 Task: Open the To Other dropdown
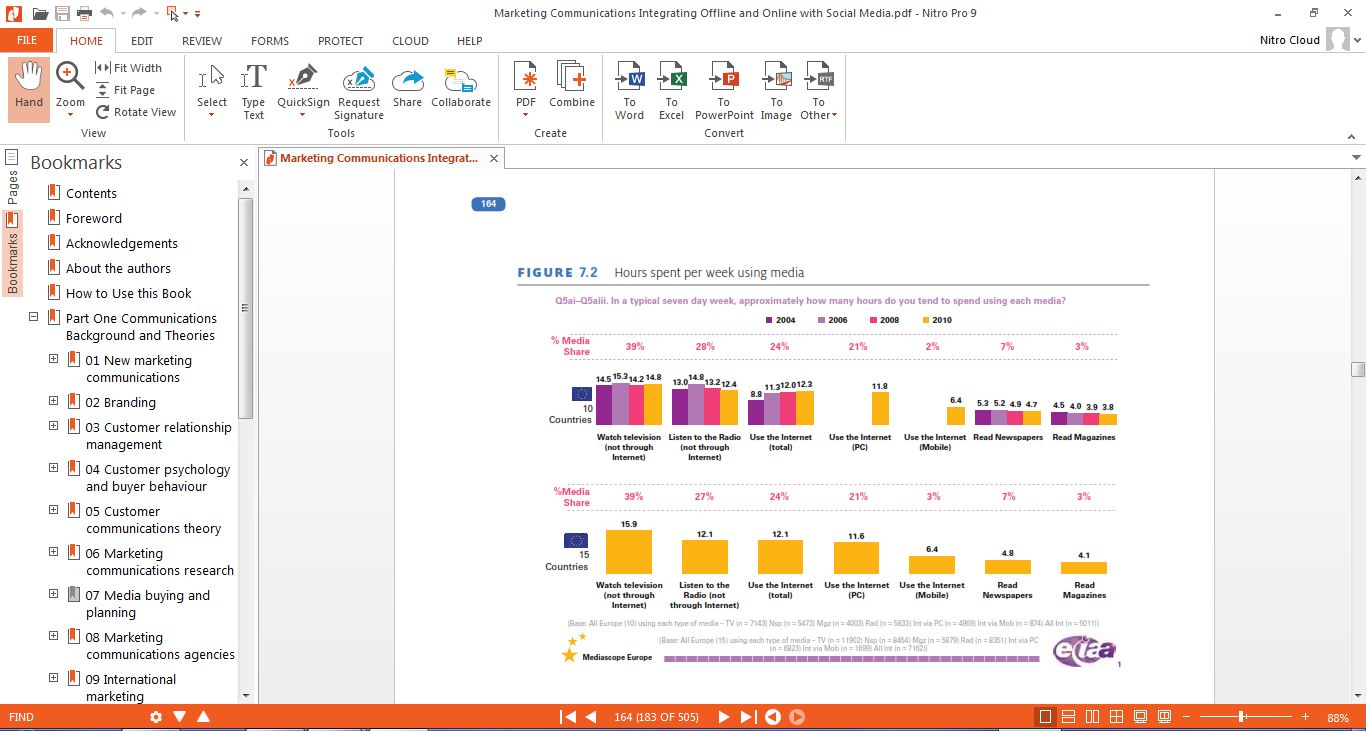[818, 91]
